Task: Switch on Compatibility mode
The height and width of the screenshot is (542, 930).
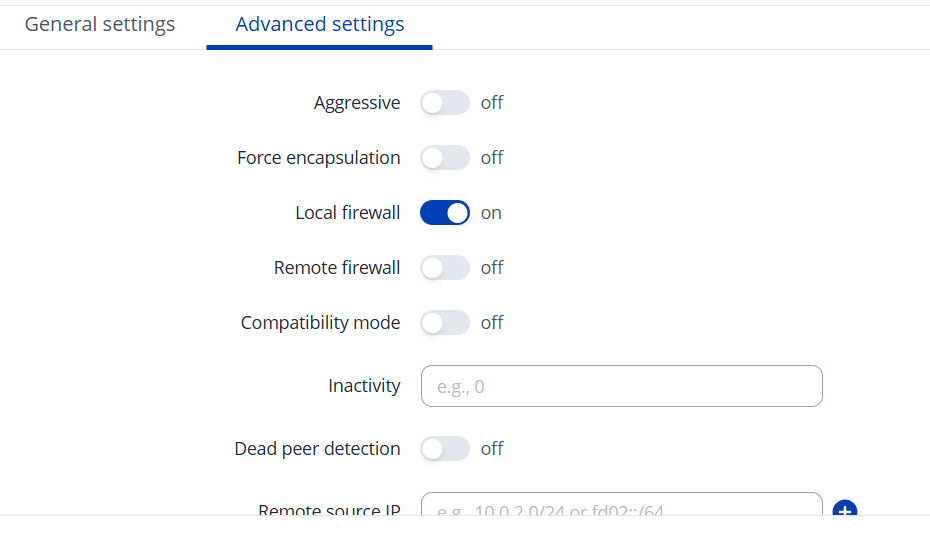Action: [x=445, y=323]
